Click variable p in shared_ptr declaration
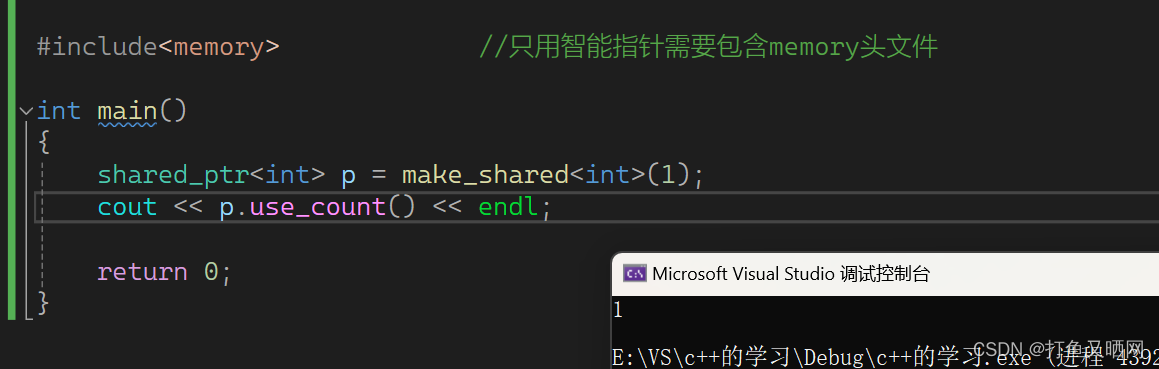The image size is (1159, 369). pyautogui.click(x=348, y=177)
